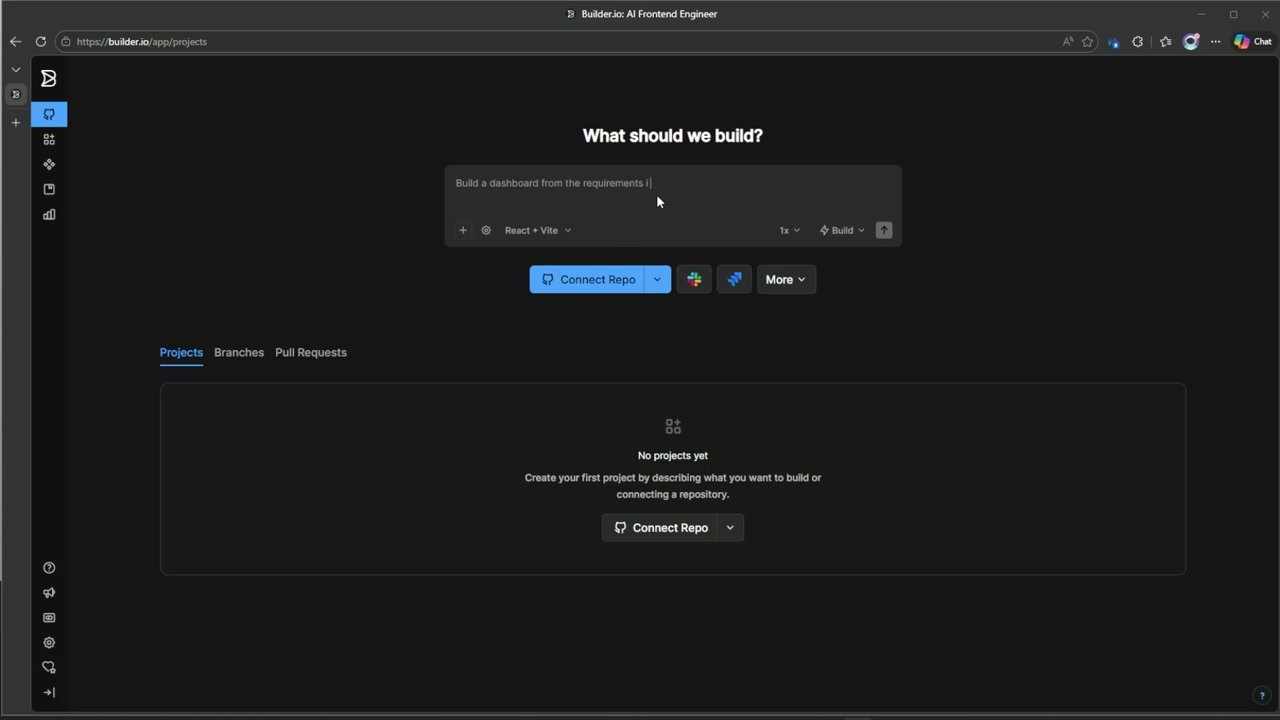Open the settings gear in the left sidebar
The width and height of the screenshot is (1280, 720).
pos(48,642)
